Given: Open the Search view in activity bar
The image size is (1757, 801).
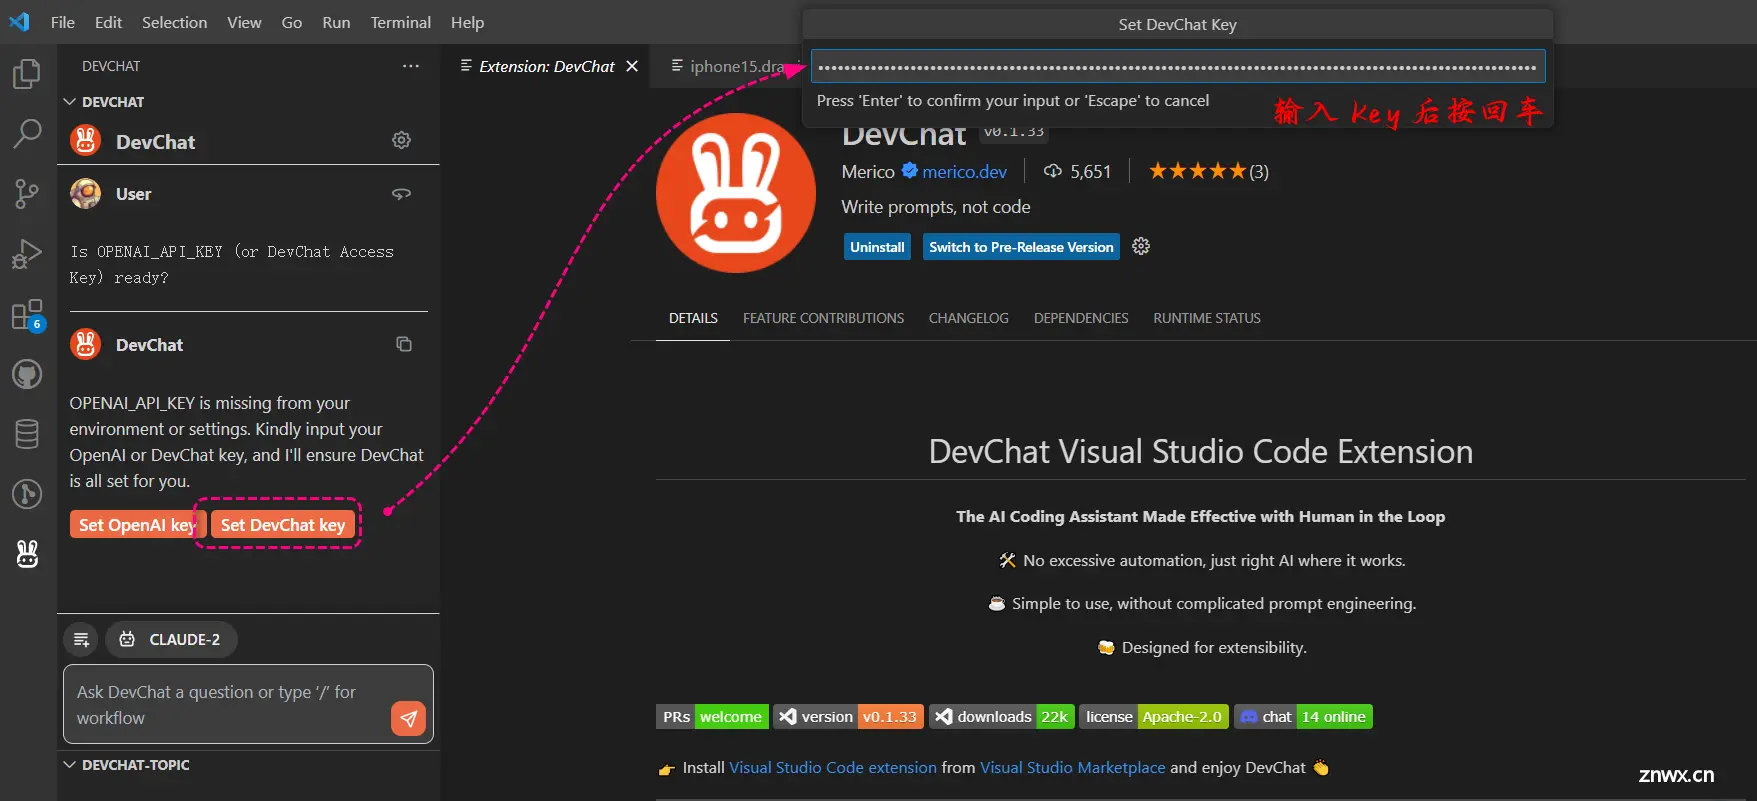Looking at the screenshot, I should (x=27, y=133).
